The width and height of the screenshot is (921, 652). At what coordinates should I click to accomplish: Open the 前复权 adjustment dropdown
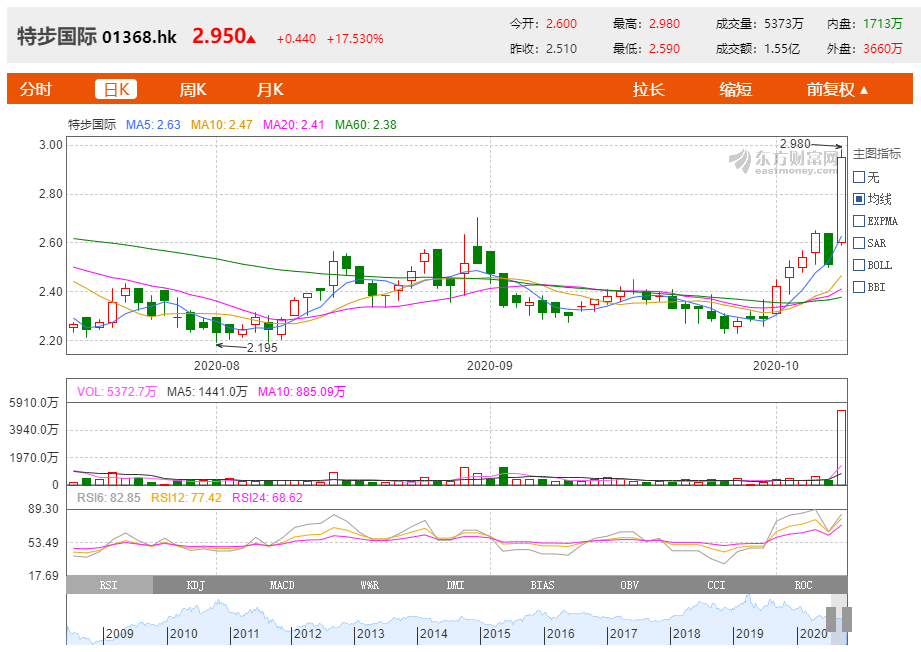pyautogui.click(x=837, y=89)
